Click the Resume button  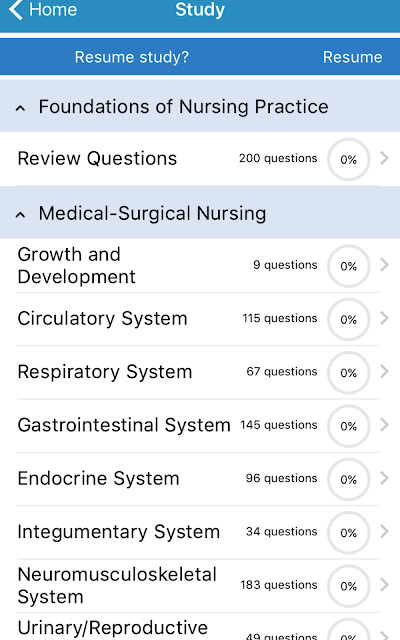(x=353, y=57)
